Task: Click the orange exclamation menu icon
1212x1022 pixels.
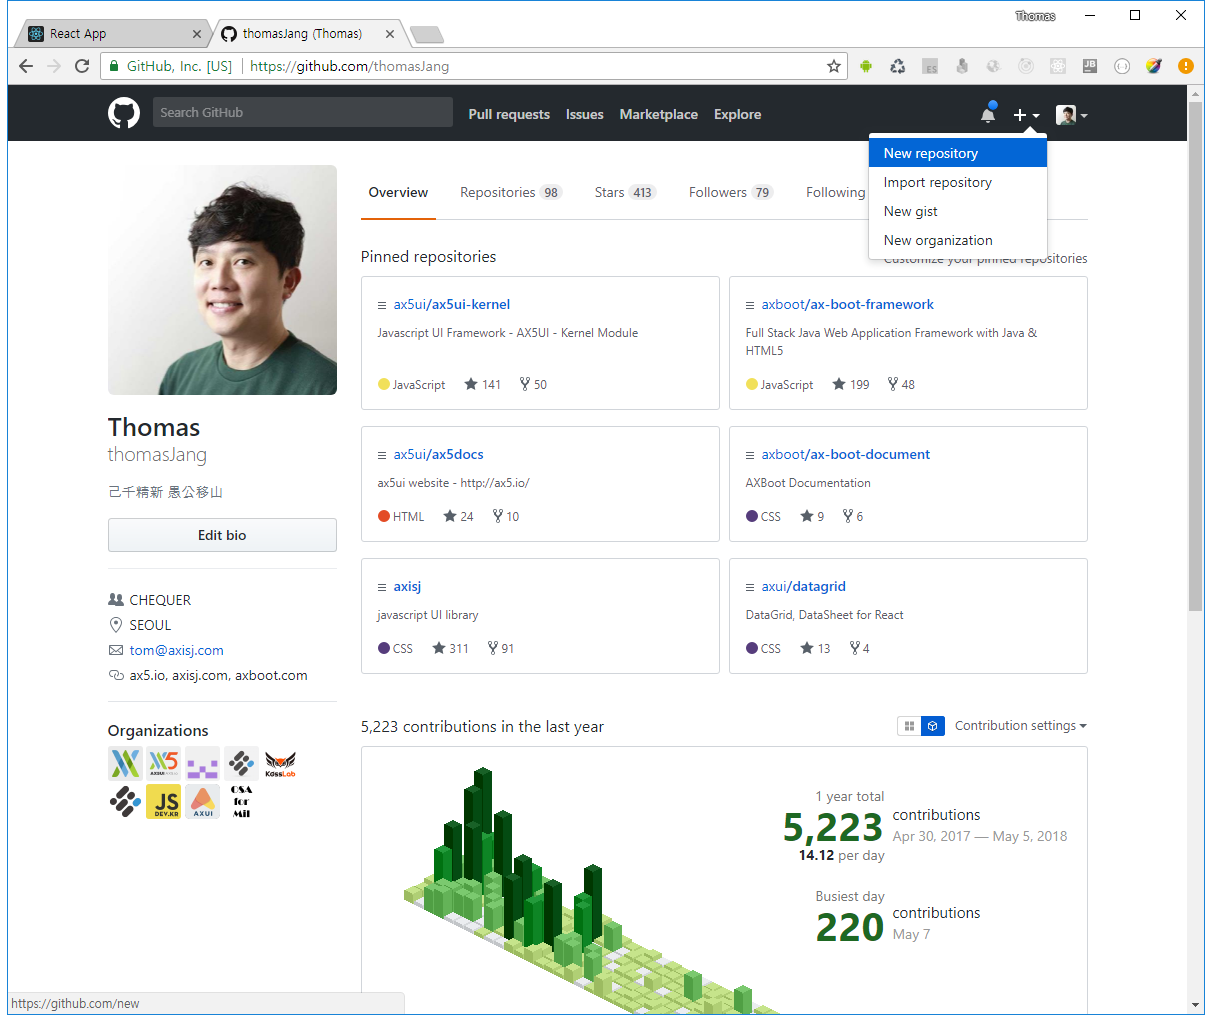Action: pos(1186,66)
